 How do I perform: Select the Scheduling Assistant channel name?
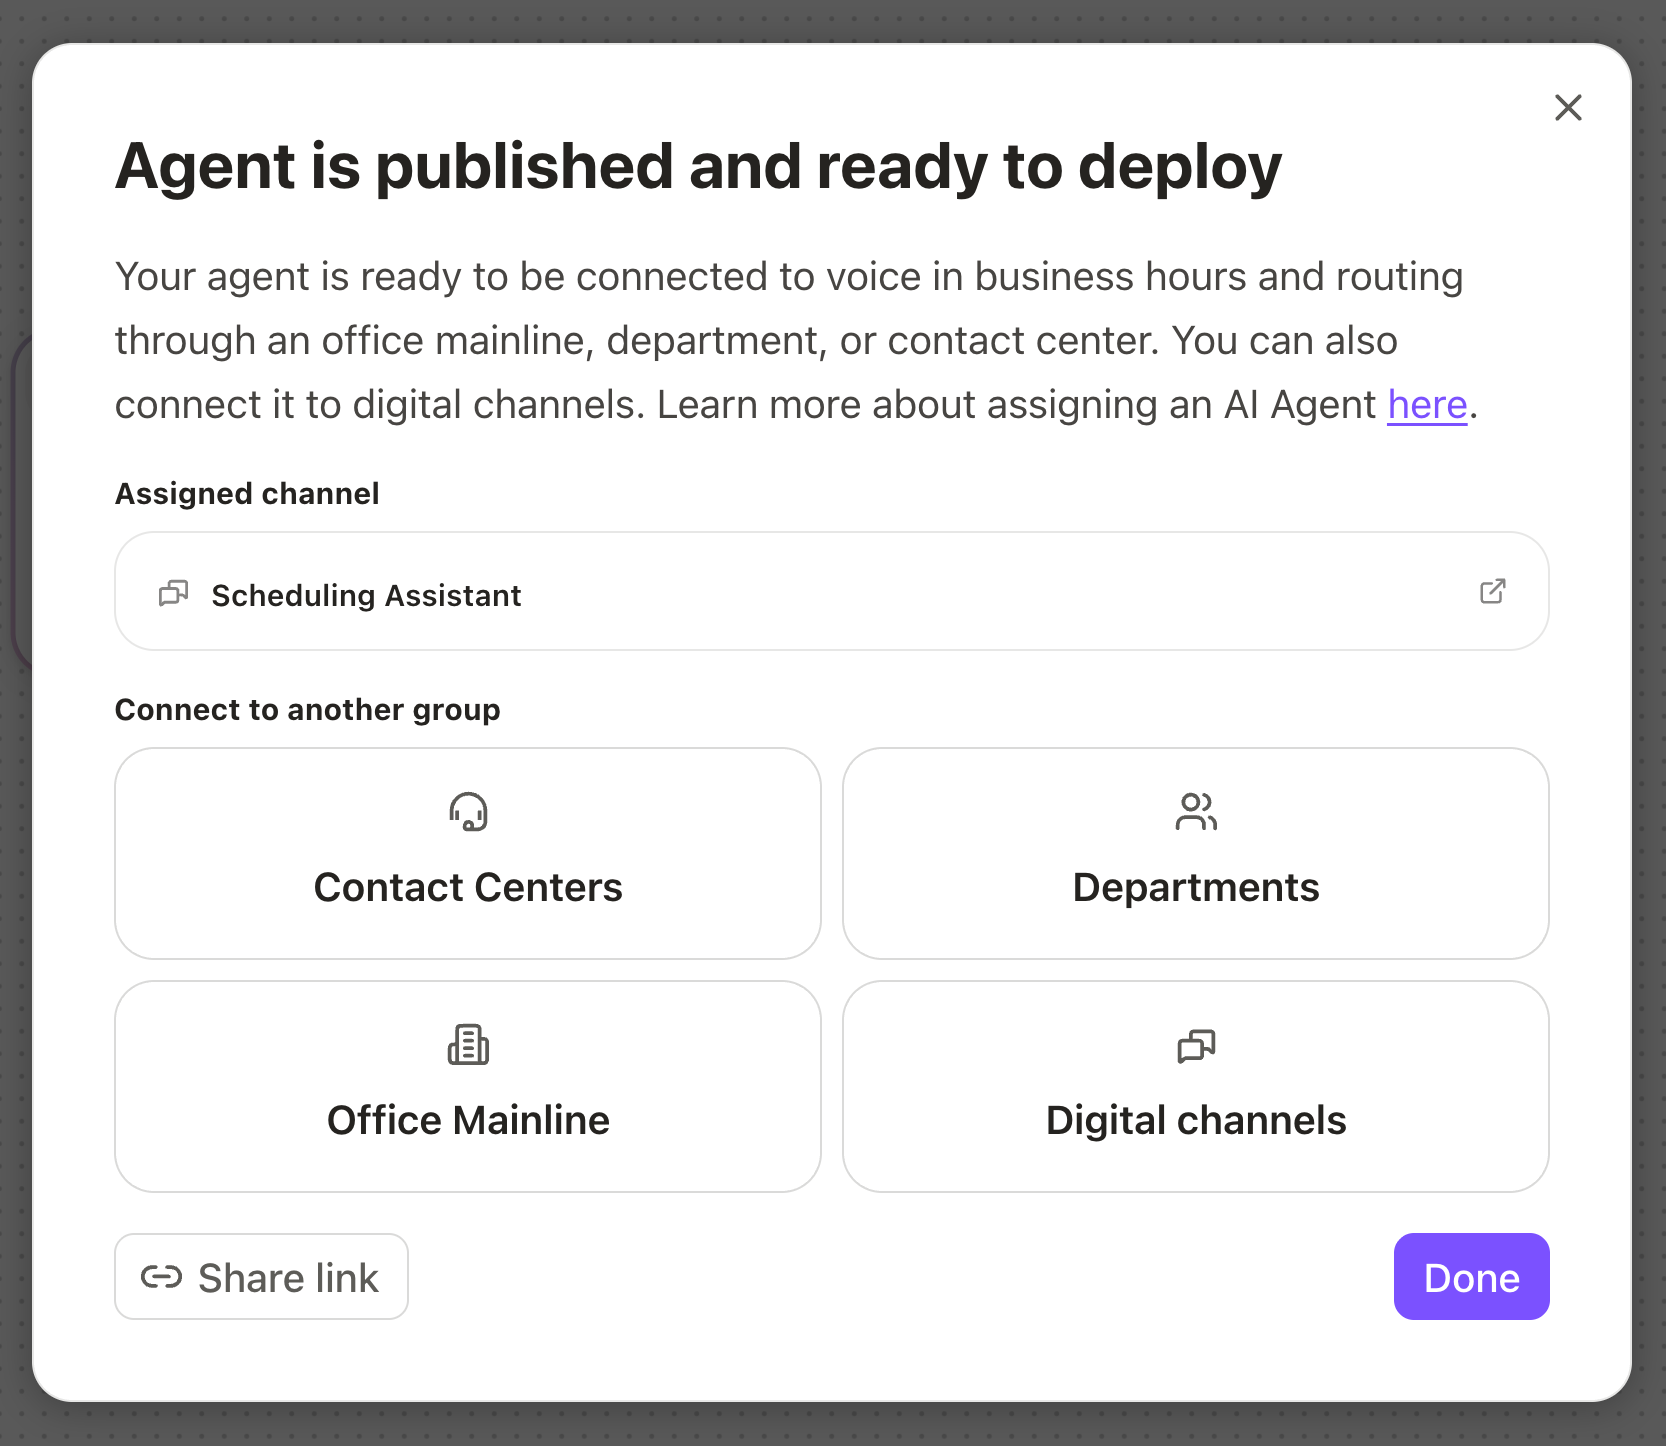coord(366,595)
